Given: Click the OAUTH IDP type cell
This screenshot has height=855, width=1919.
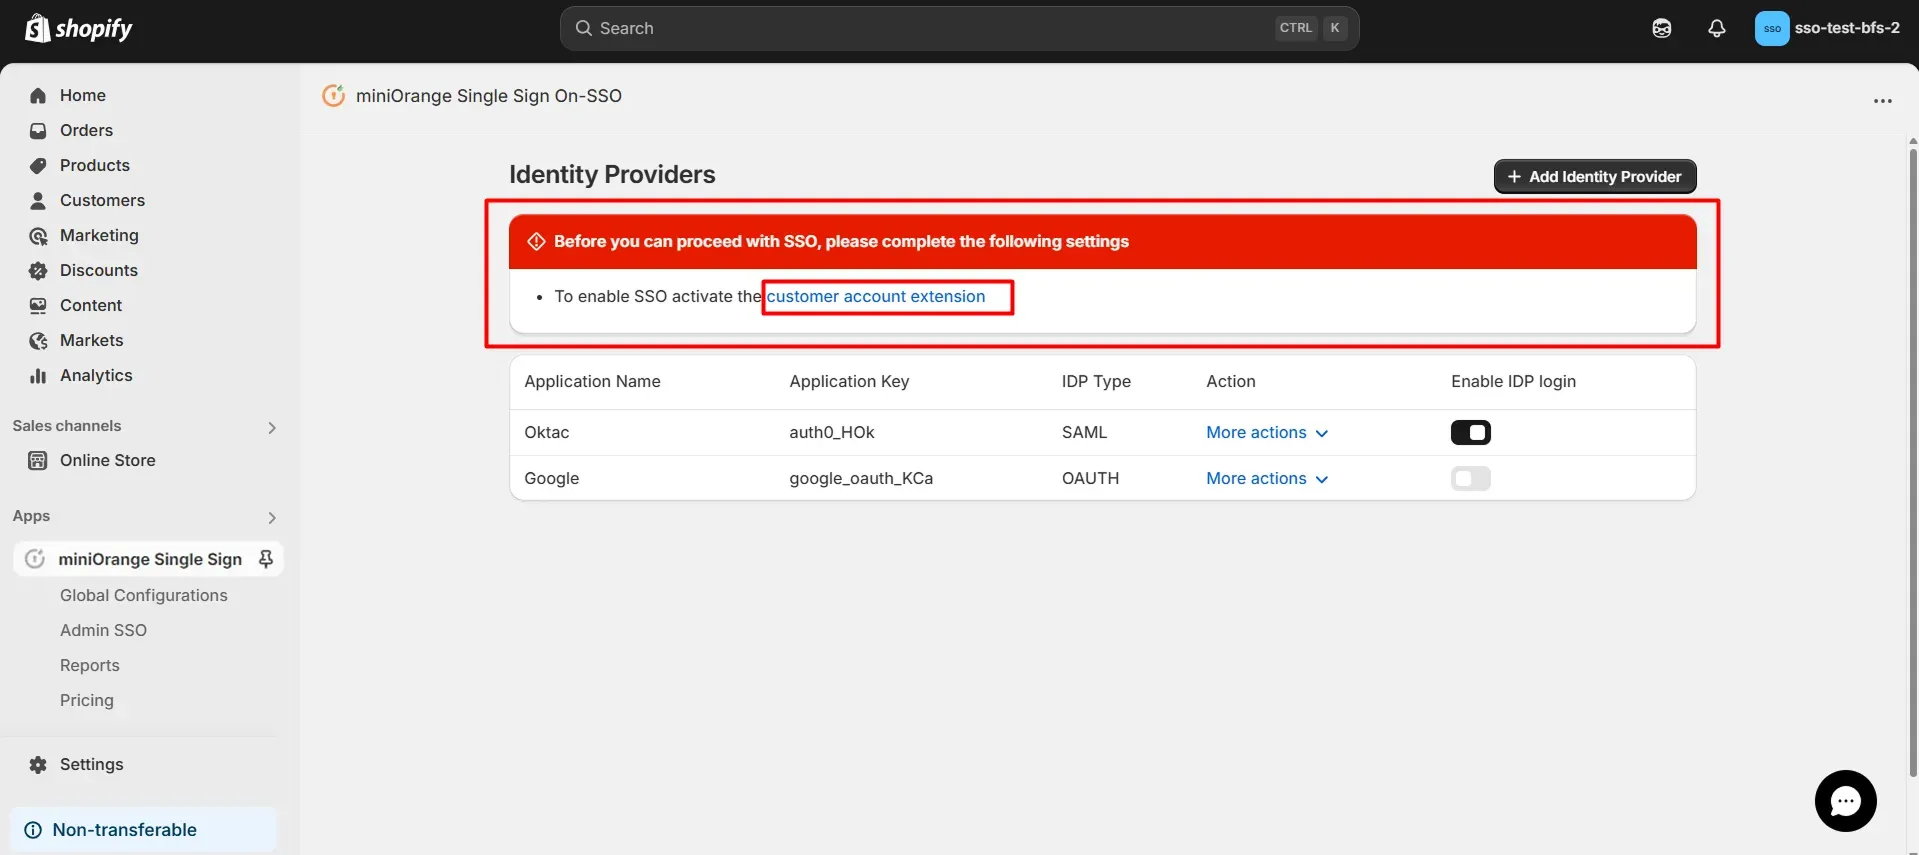Looking at the screenshot, I should (x=1091, y=478).
